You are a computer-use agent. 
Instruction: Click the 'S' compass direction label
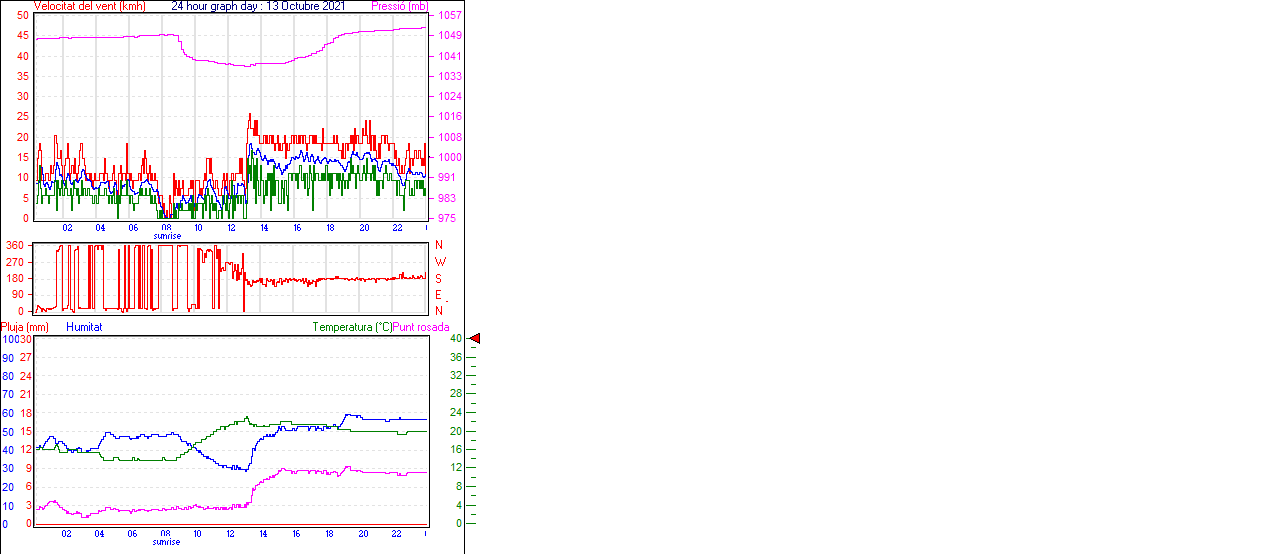(x=438, y=278)
